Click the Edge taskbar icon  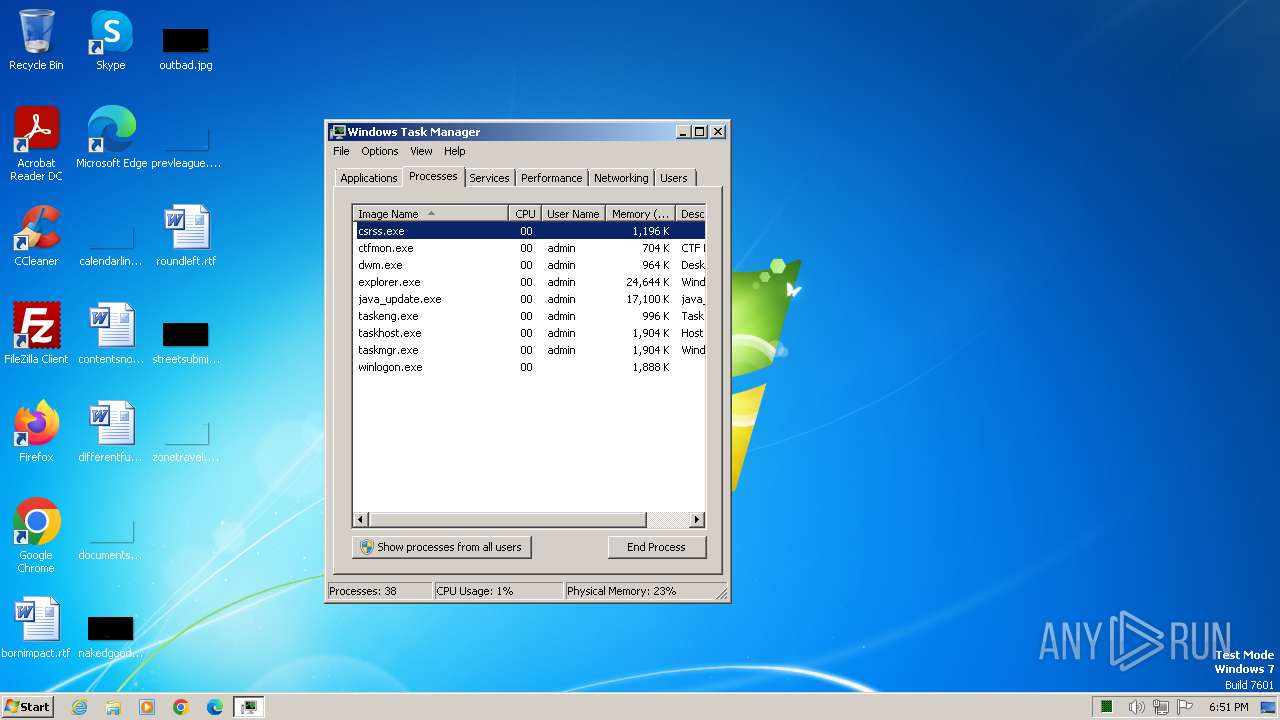click(x=215, y=707)
